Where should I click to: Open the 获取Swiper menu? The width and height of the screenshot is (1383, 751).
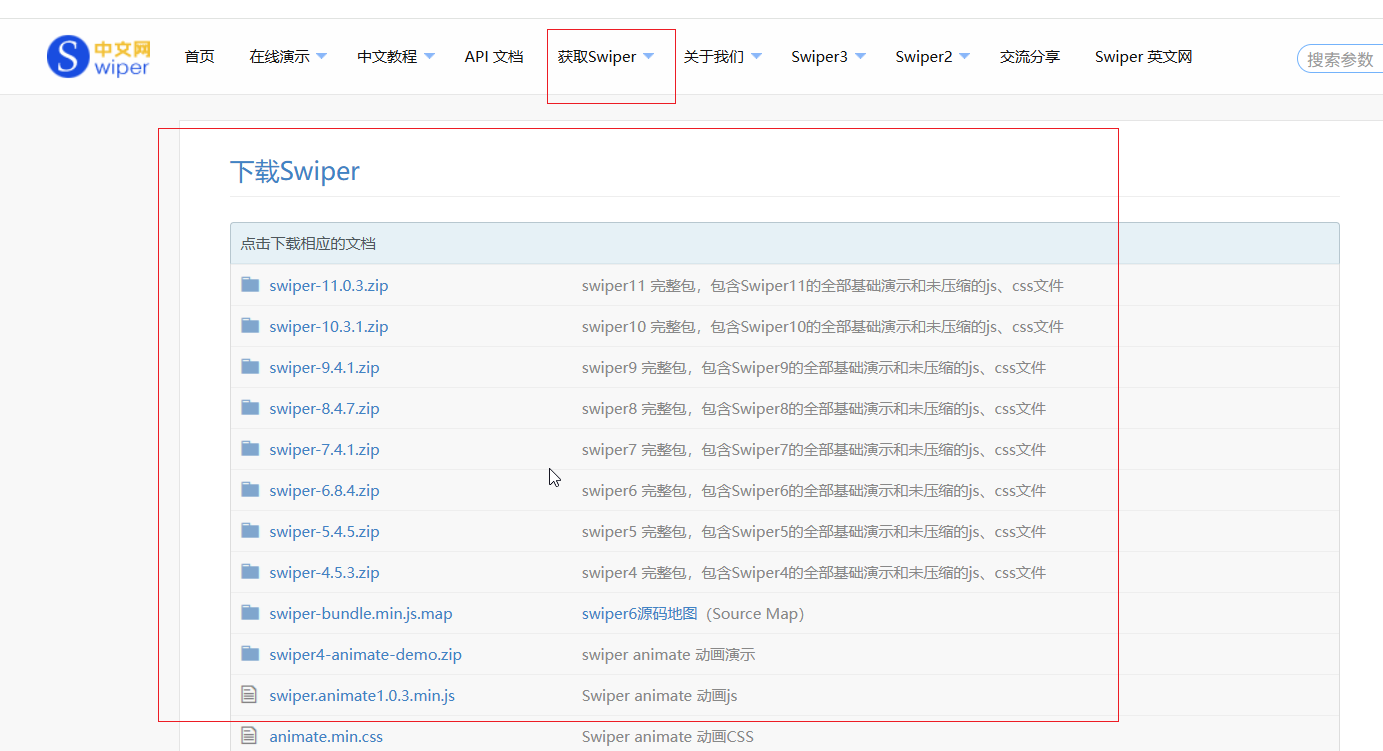(597, 57)
